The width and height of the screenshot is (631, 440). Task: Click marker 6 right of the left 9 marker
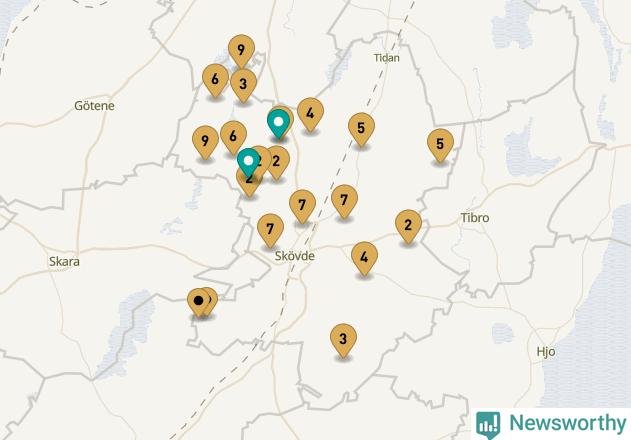pyautogui.click(x=233, y=137)
